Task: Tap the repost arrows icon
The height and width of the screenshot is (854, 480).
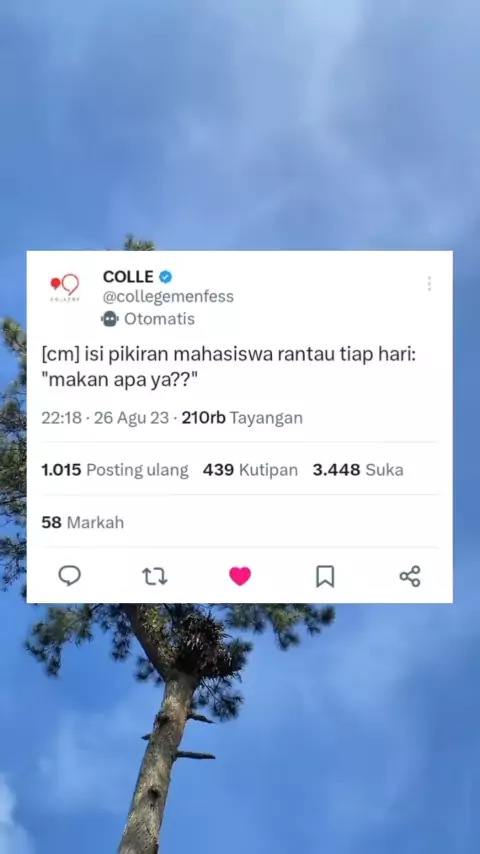Action: (x=155, y=576)
